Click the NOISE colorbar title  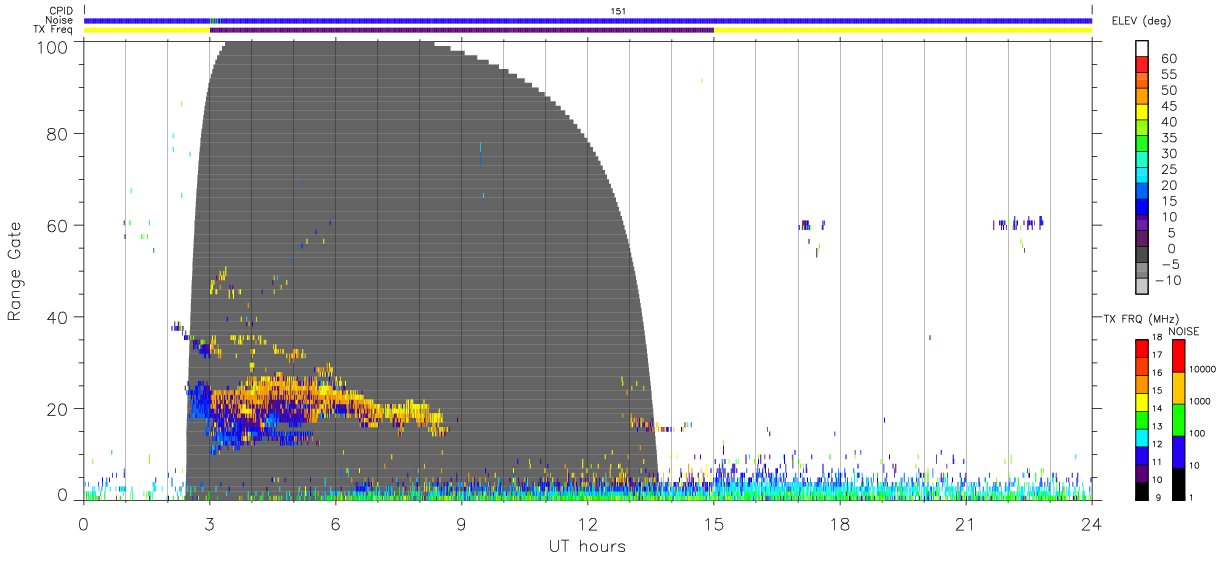pos(1184,331)
